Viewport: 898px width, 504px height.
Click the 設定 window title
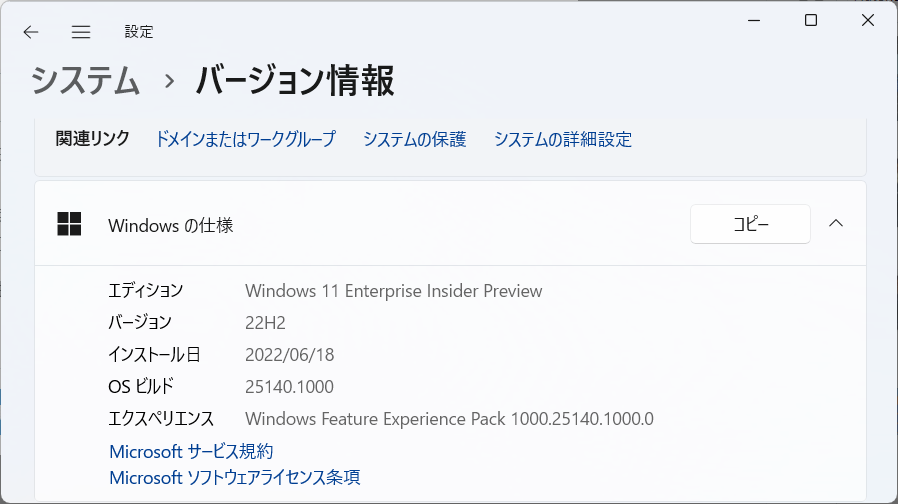[139, 32]
